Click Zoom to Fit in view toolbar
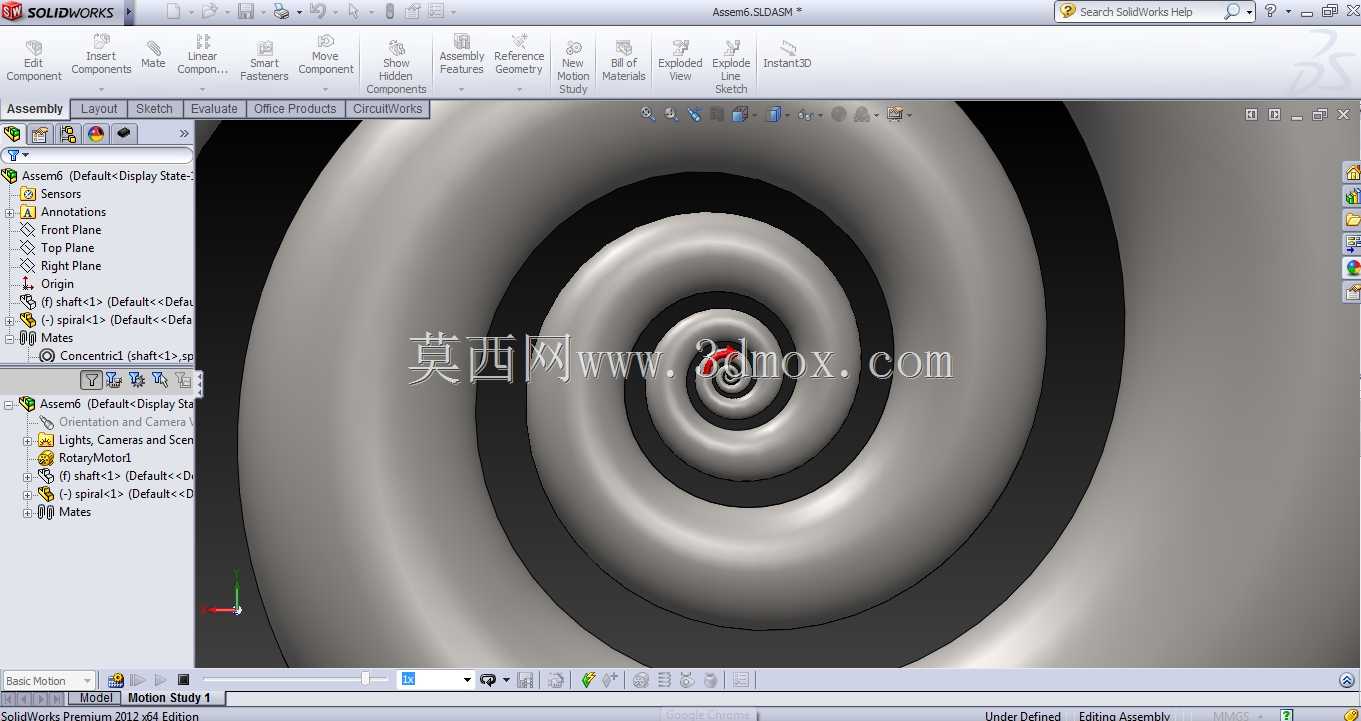Image resolution: width=1361 pixels, height=721 pixels. [x=648, y=114]
